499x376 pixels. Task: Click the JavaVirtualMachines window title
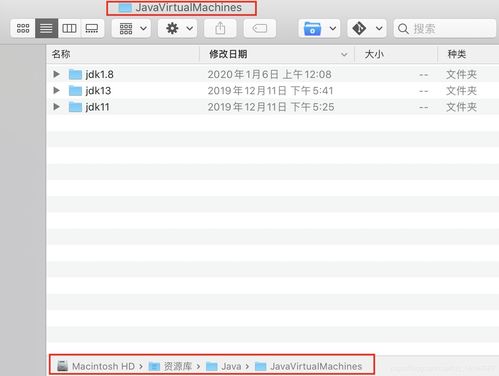pyautogui.click(x=189, y=8)
